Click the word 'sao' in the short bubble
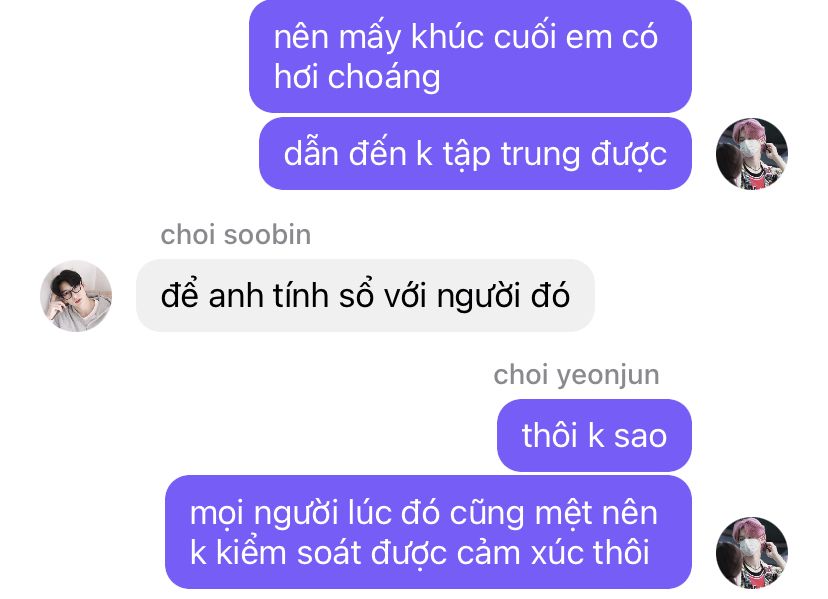The image size is (828, 599). point(641,436)
